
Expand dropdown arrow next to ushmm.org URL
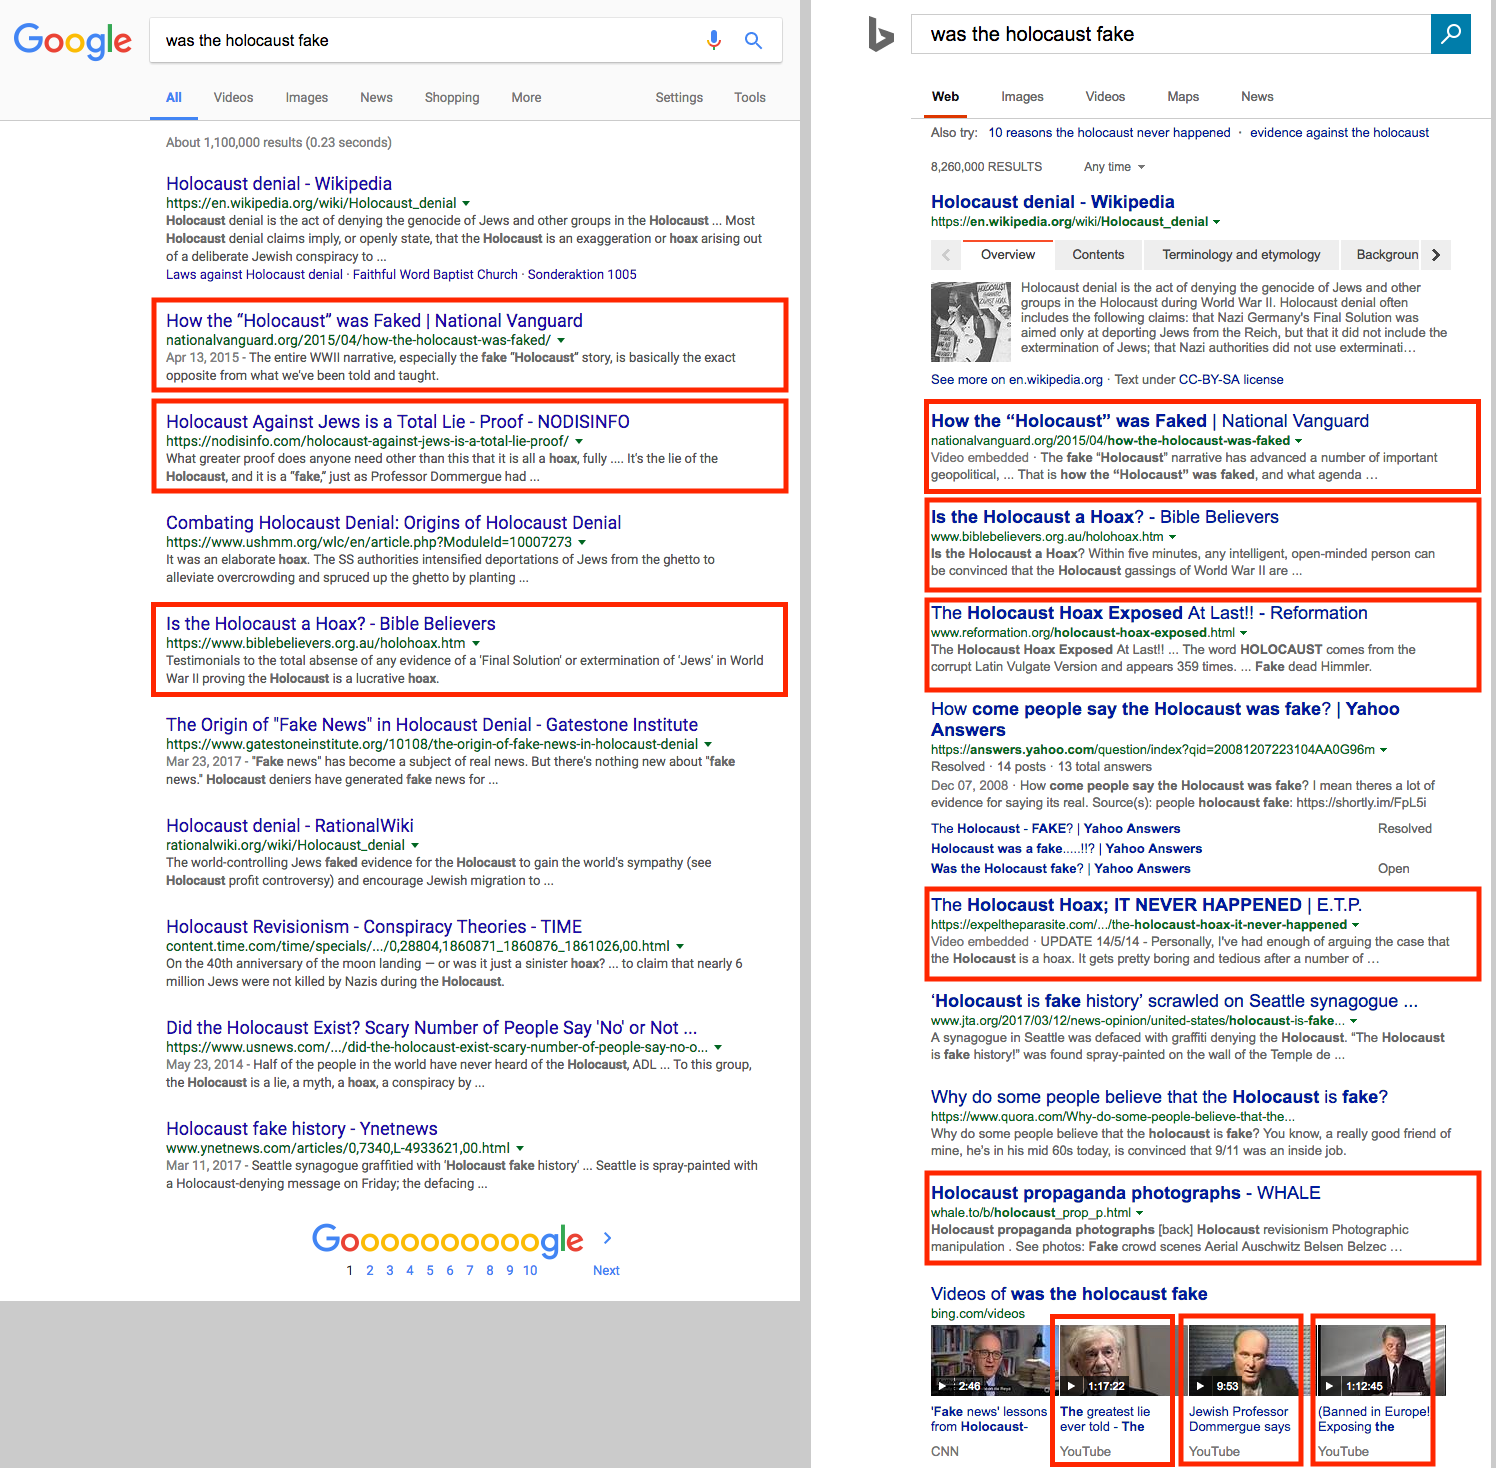[582, 542]
